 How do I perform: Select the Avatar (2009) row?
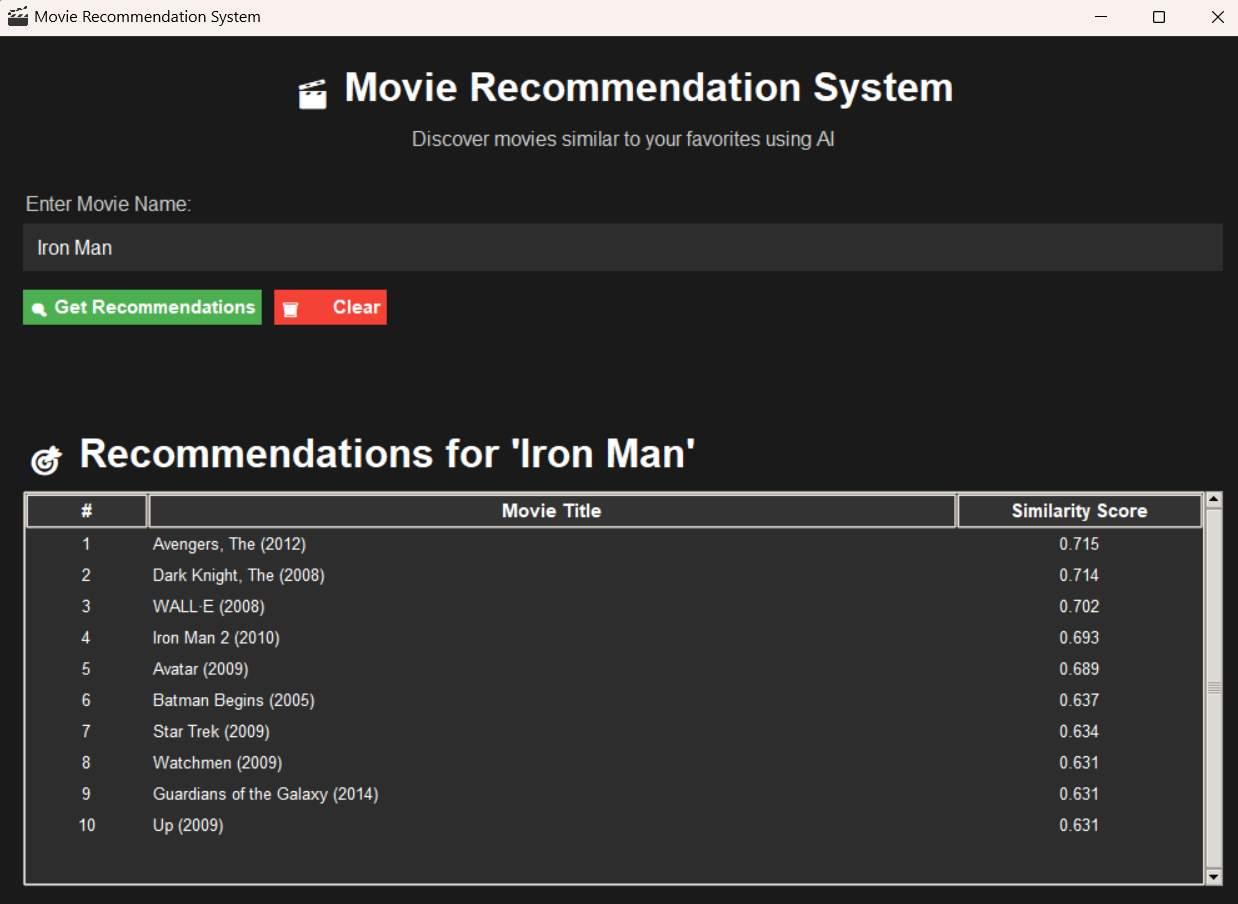614,668
